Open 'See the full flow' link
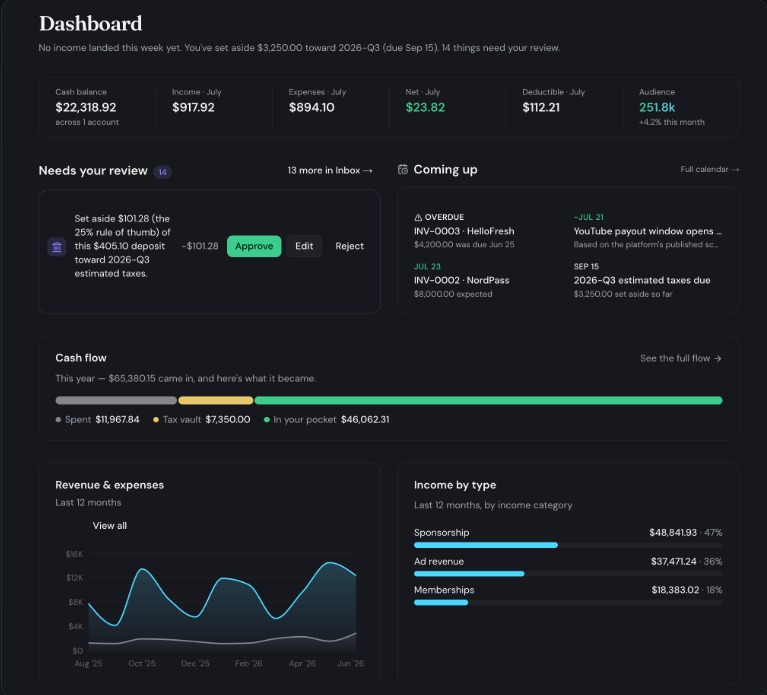767x695 pixels. point(680,359)
